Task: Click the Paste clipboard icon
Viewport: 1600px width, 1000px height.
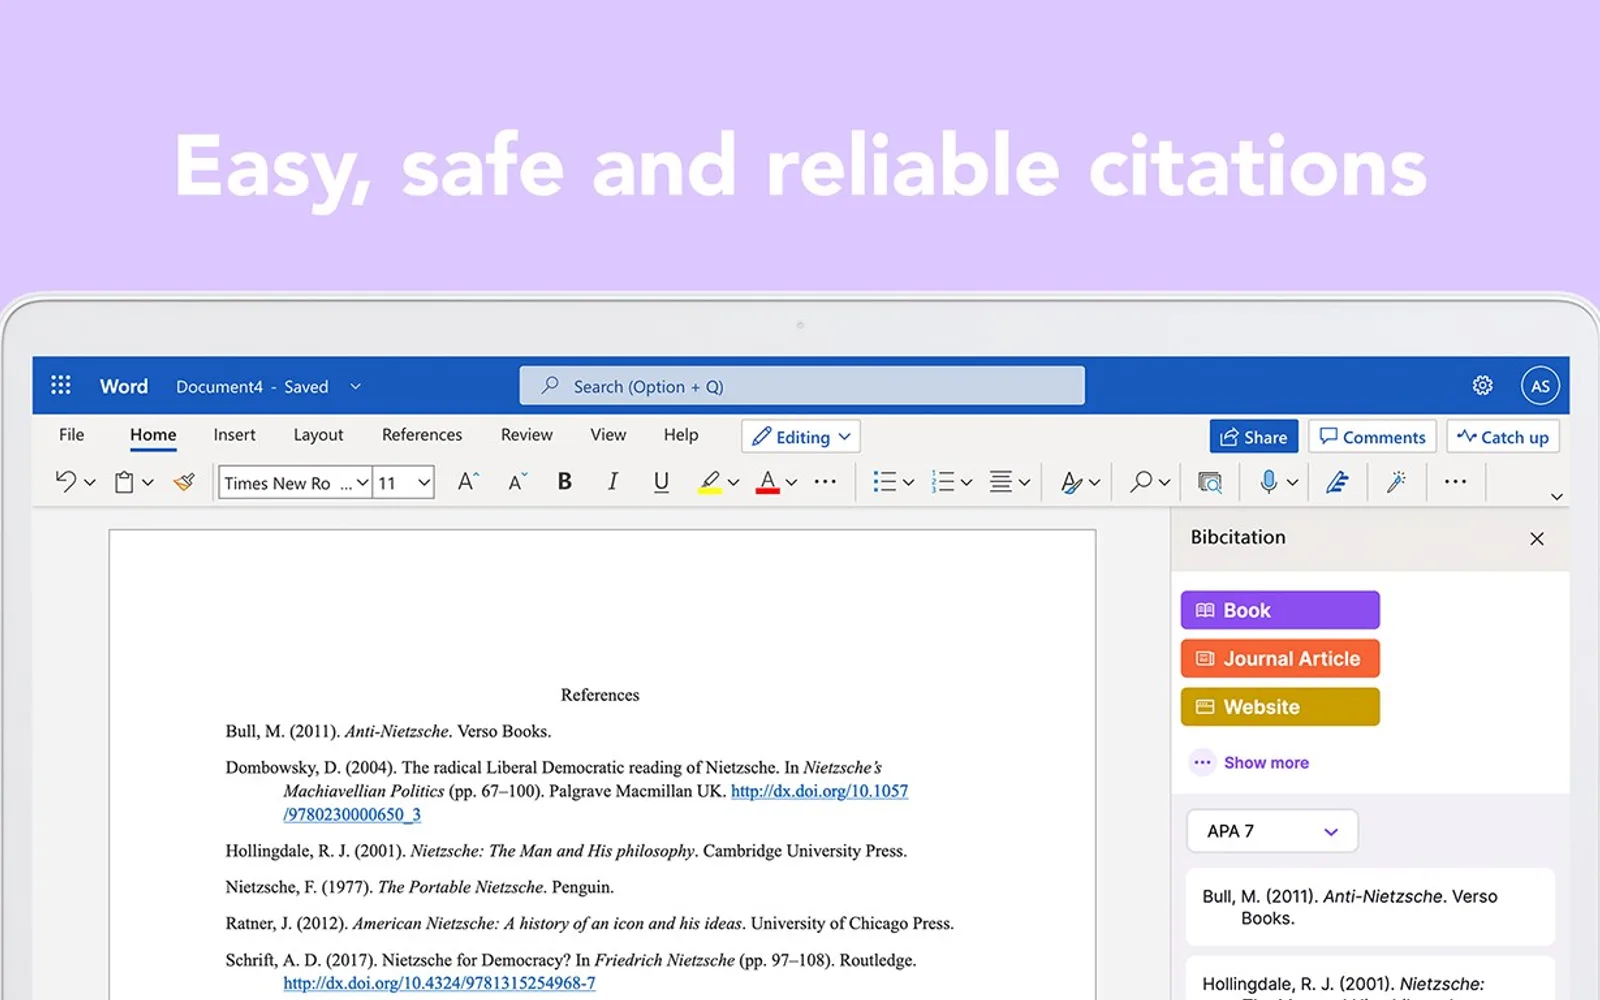Action: click(x=124, y=482)
